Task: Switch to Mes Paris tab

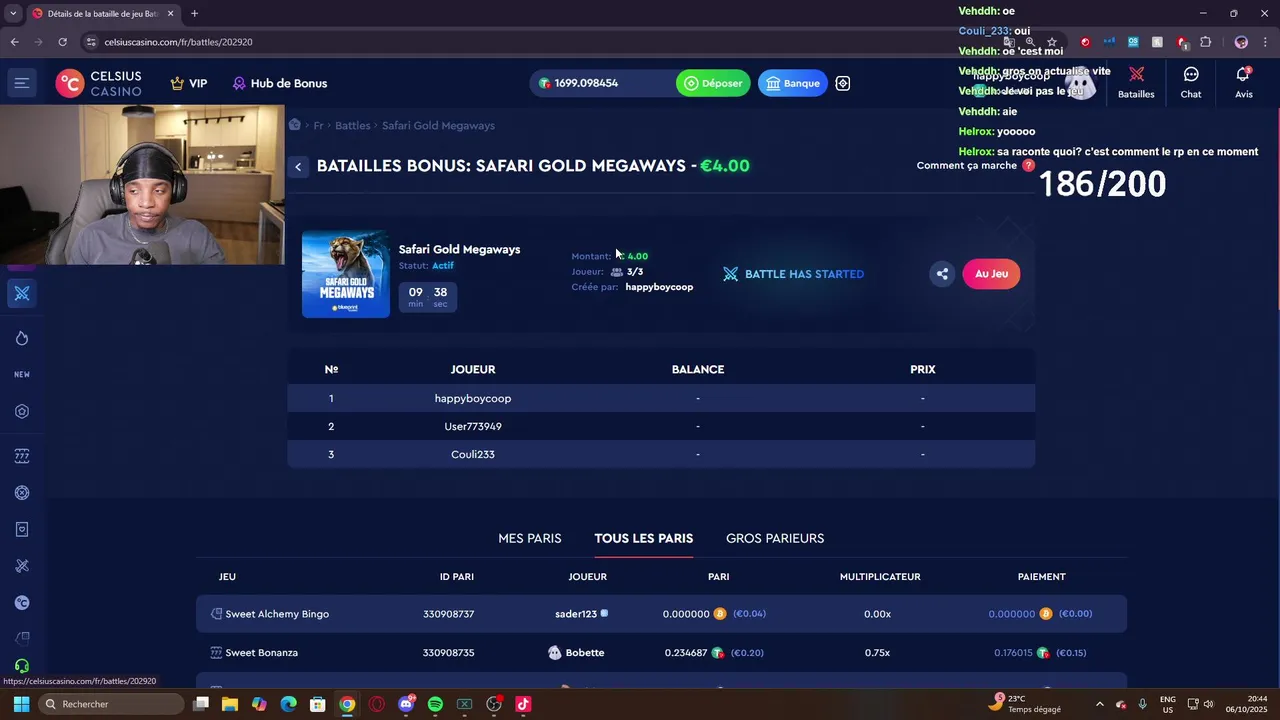Action: pyautogui.click(x=530, y=538)
